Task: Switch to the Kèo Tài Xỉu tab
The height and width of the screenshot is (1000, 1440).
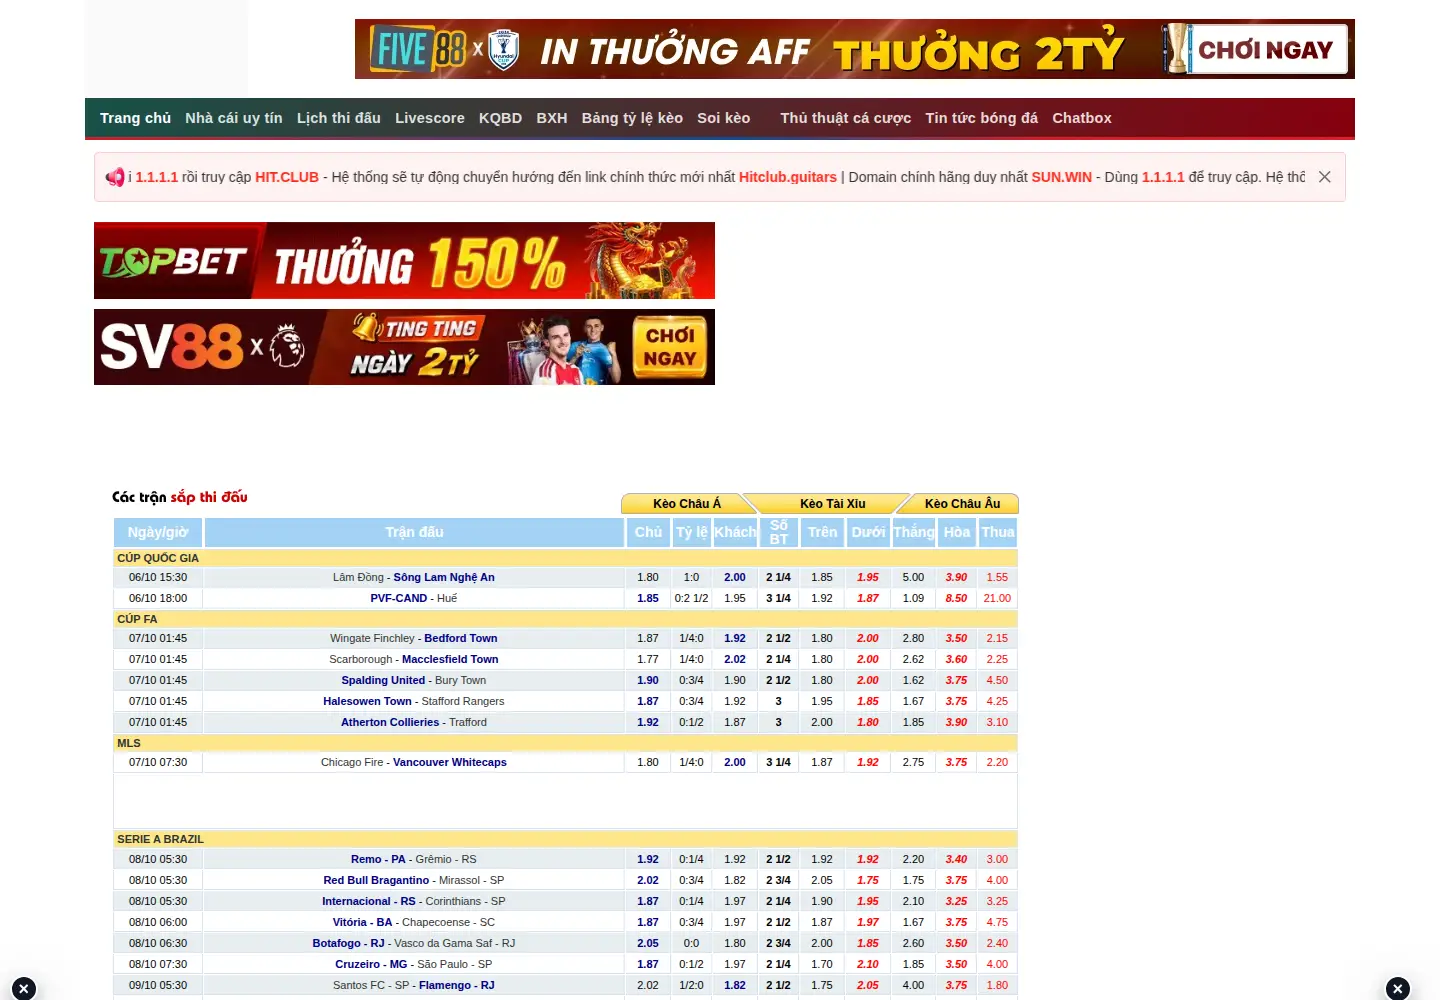Action: click(x=832, y=504)
